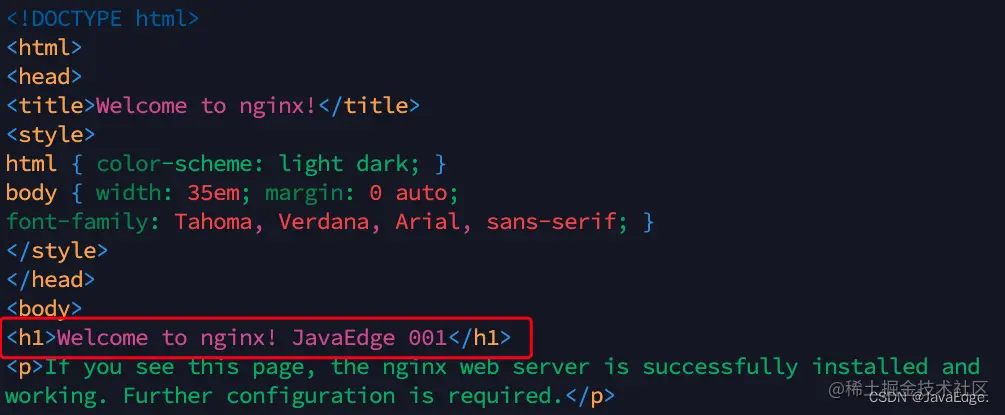Click the closing style tag
1005x415 pixels.
[x=57, y=251]
